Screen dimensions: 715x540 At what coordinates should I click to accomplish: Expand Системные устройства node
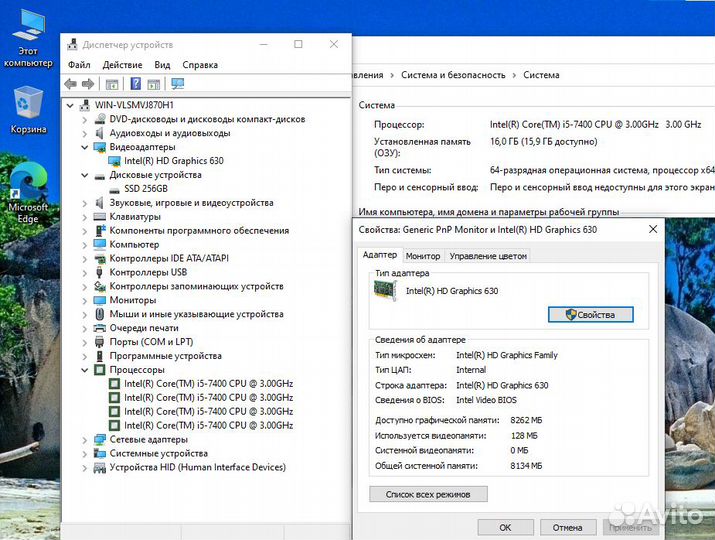84,454
